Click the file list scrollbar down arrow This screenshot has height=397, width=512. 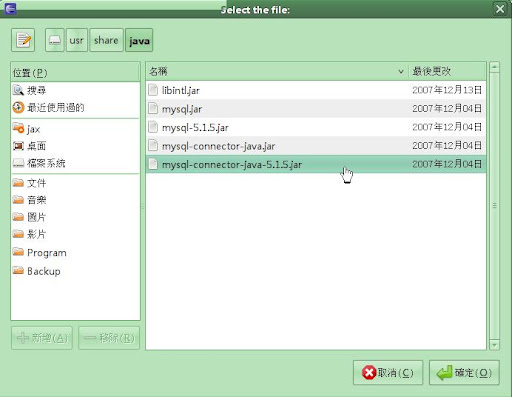pyautogui.click(x=494, y=344)
